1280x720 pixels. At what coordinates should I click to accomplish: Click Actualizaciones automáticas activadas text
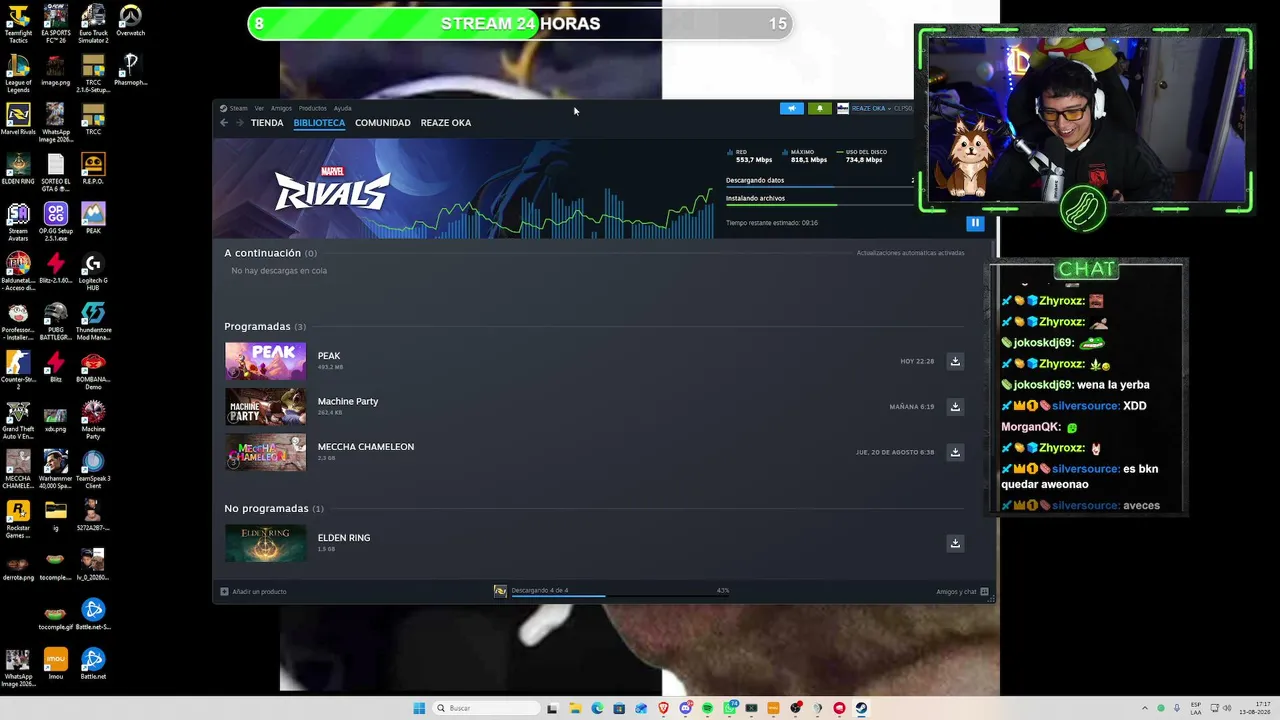point(910,253)
